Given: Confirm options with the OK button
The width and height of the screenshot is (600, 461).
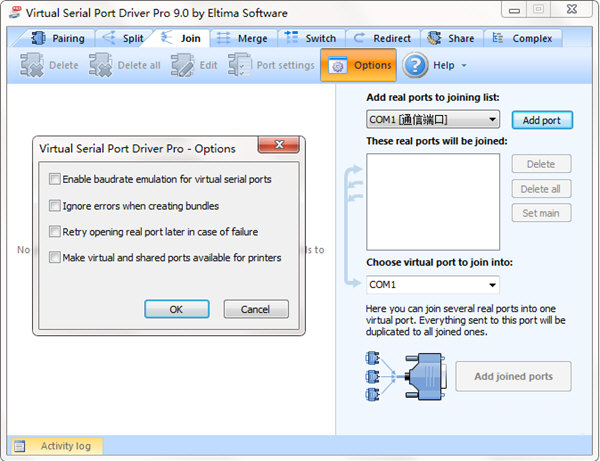Looking at the screenshot, I should tap(177, 309).
